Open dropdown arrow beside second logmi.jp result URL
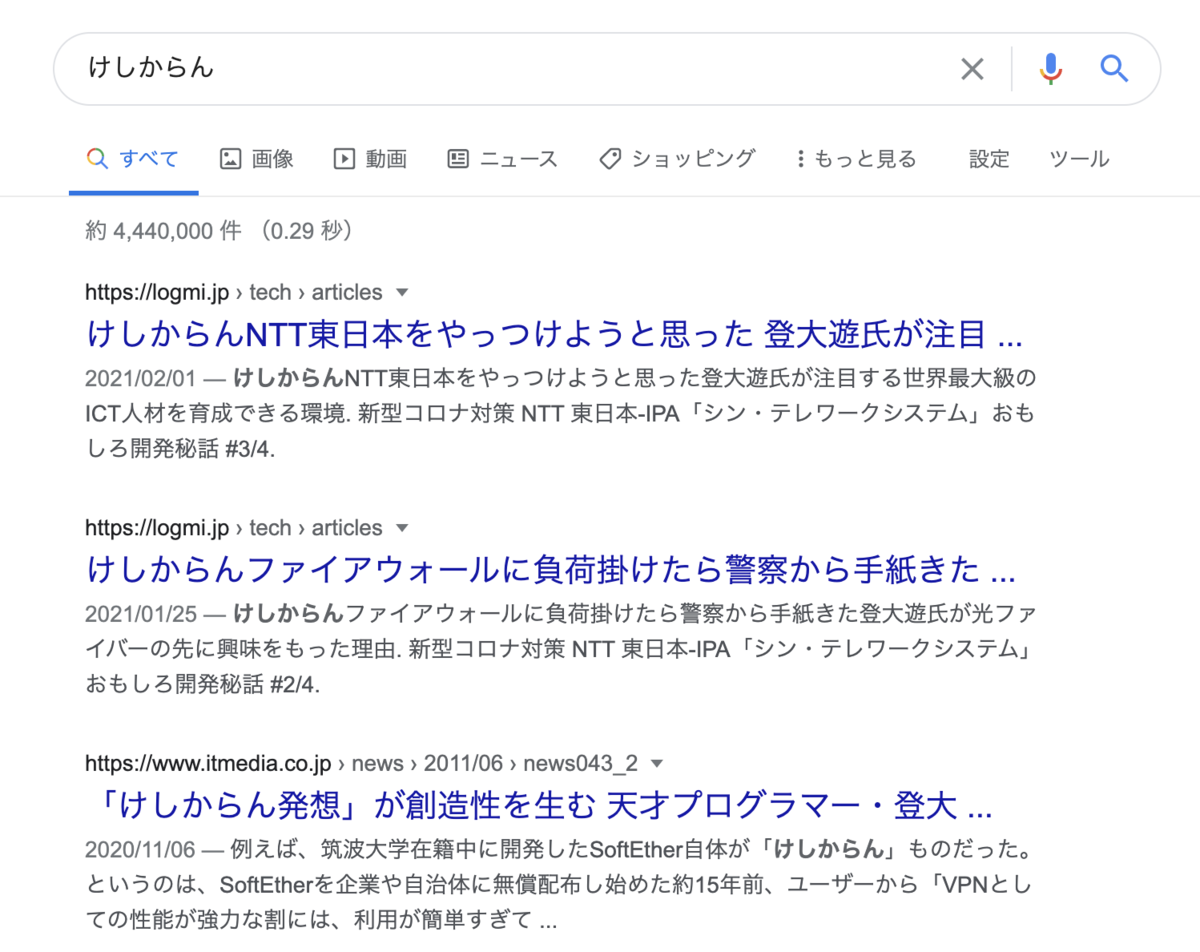The width and height of the screenshot is (1200, 952). point(403,528)
